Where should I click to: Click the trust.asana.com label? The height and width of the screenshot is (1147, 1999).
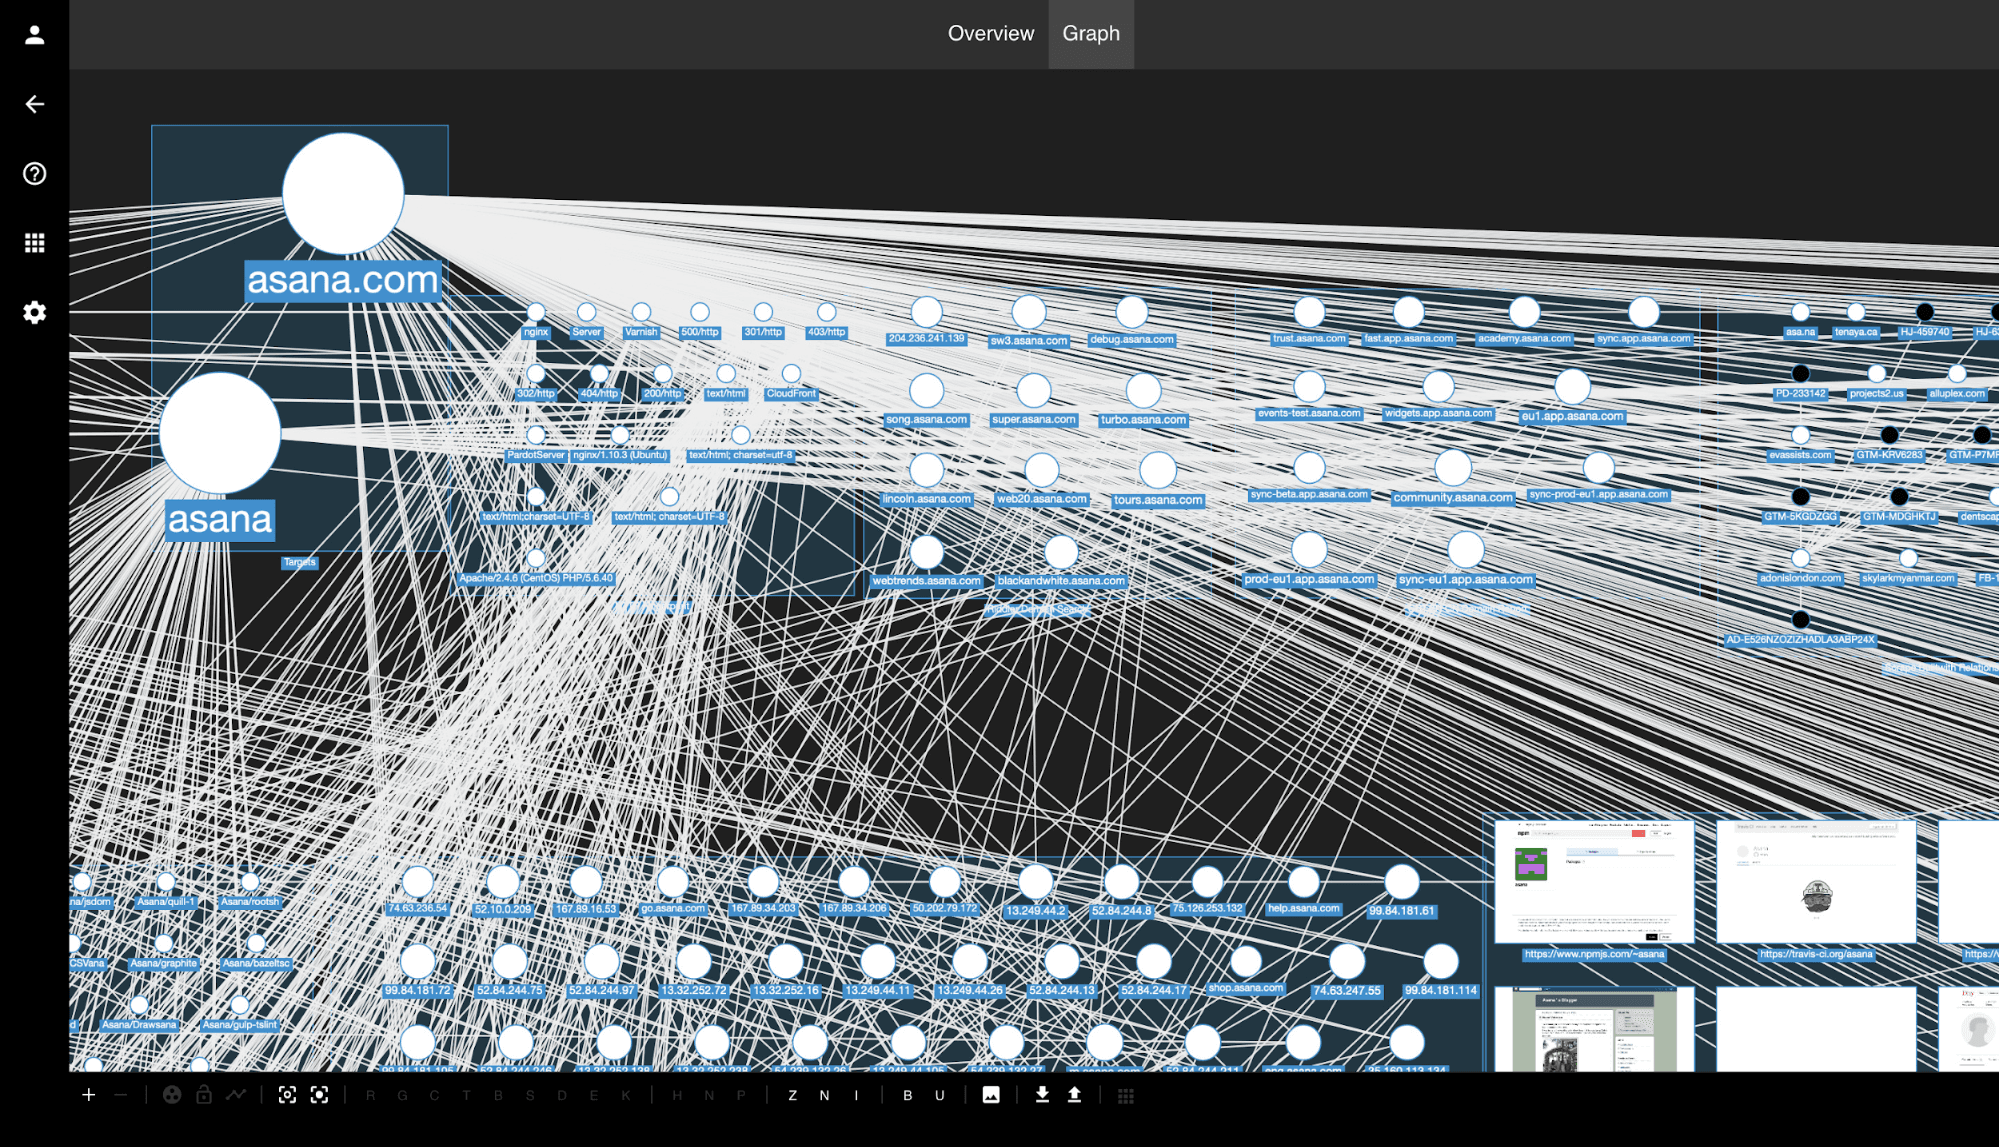(x=1309, y=339)
